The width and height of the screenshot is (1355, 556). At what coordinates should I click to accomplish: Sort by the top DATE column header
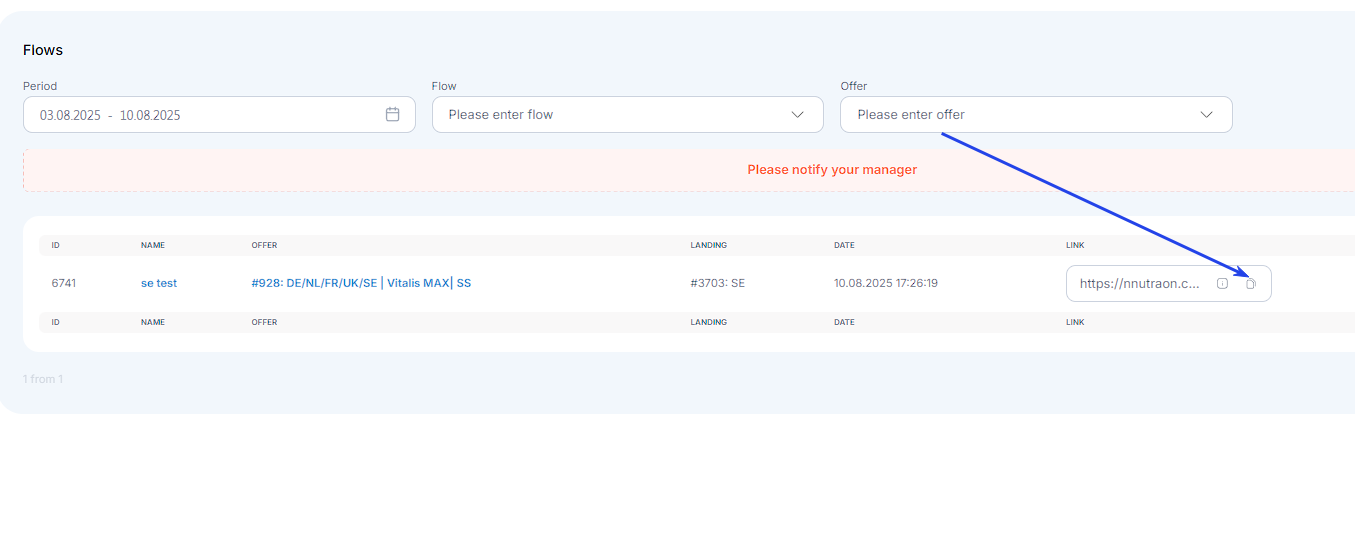pos(845,245)
